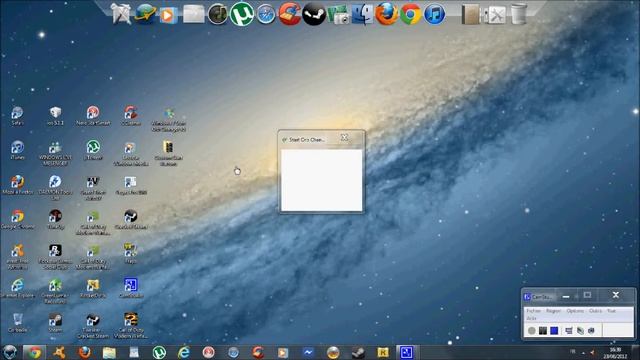Image resolution: width=640 pixels, height=360 pixels.
Task: Launch uTorrent from the top dock
Action: pos(242,14)
